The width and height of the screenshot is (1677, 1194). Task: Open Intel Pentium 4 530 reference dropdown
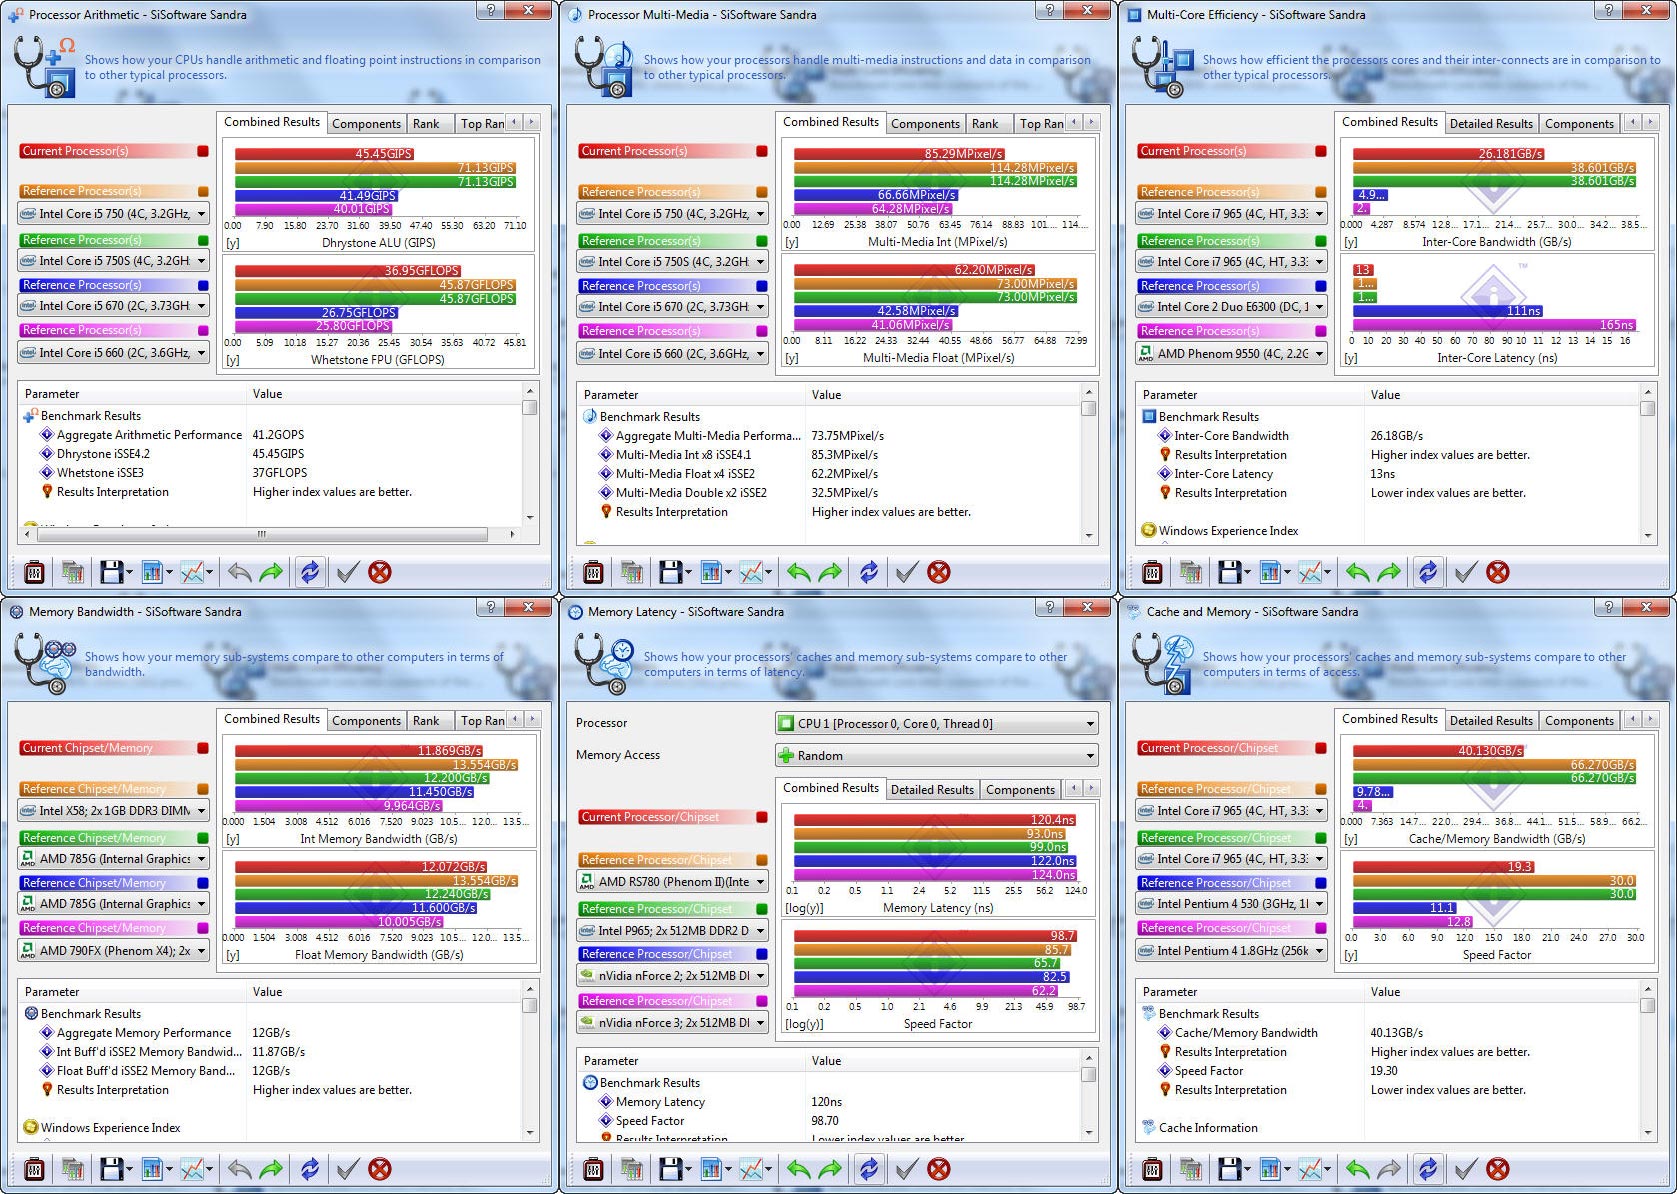point(1231,904)
